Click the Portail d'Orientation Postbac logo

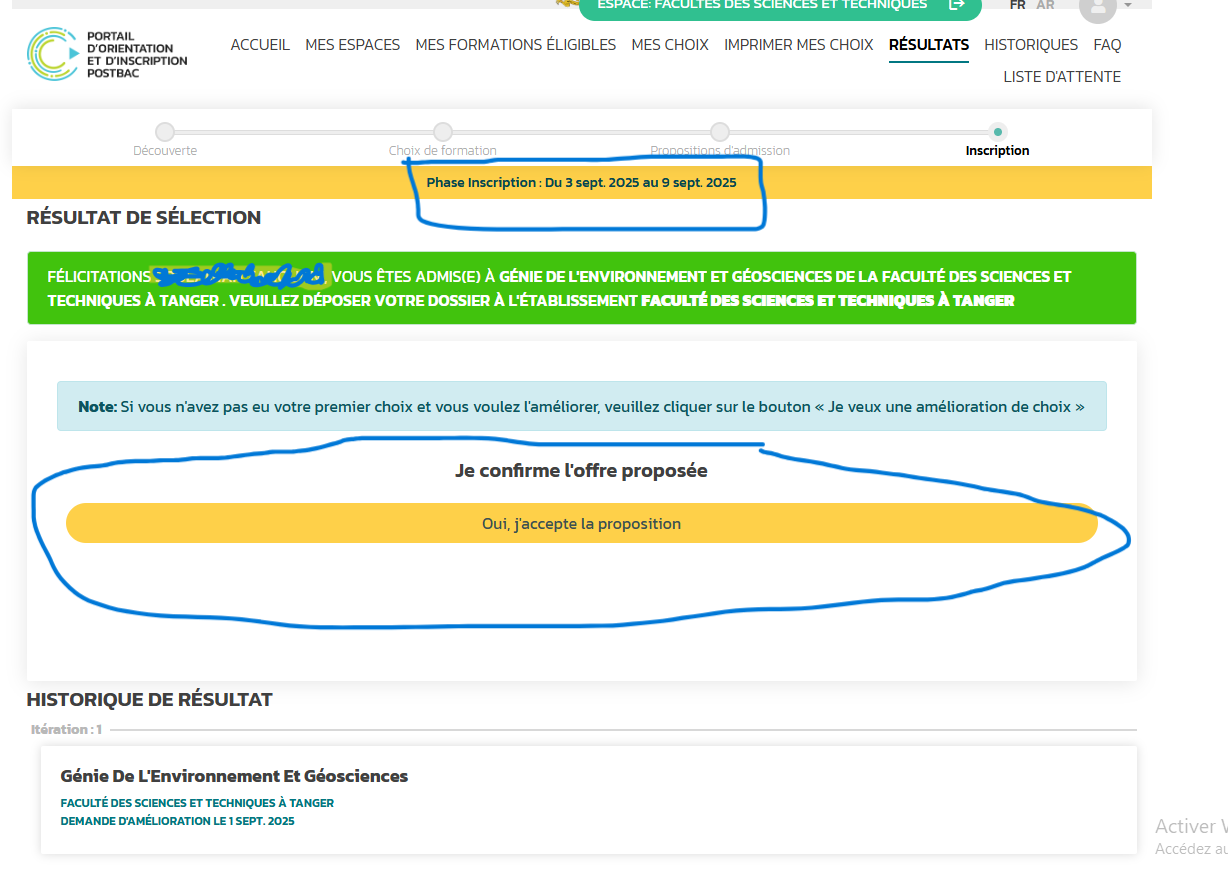pos(107,54)
